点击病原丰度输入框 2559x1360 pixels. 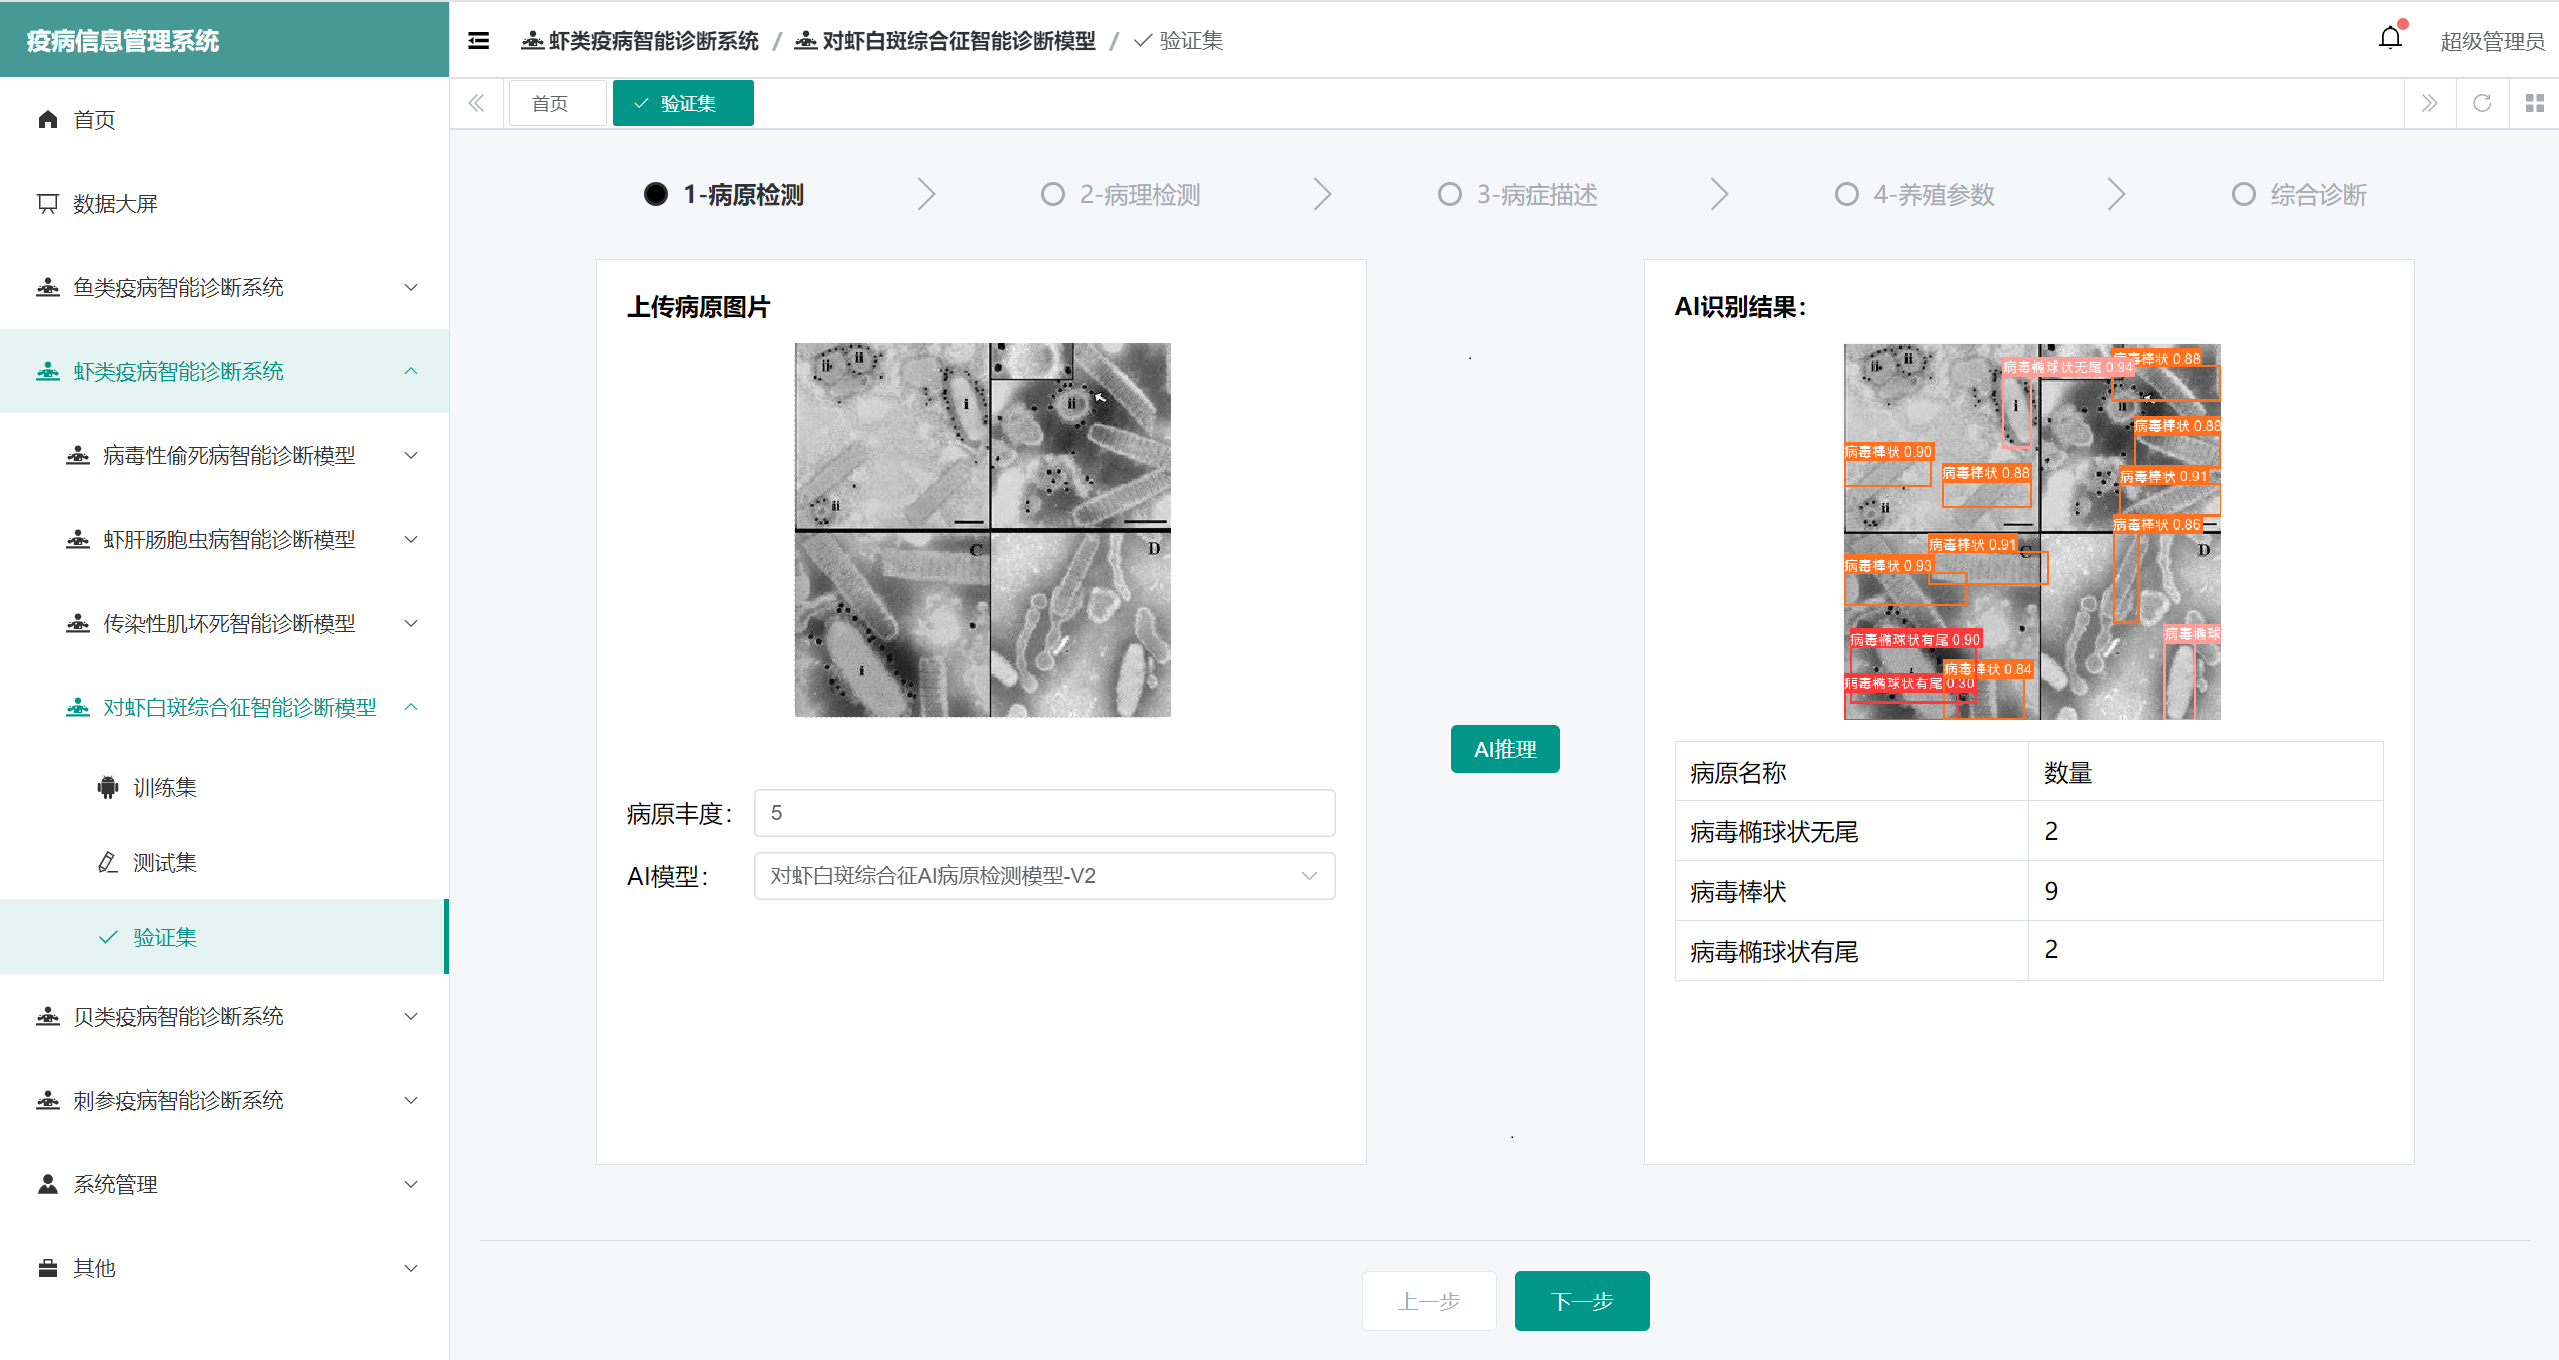point(1042,813)
